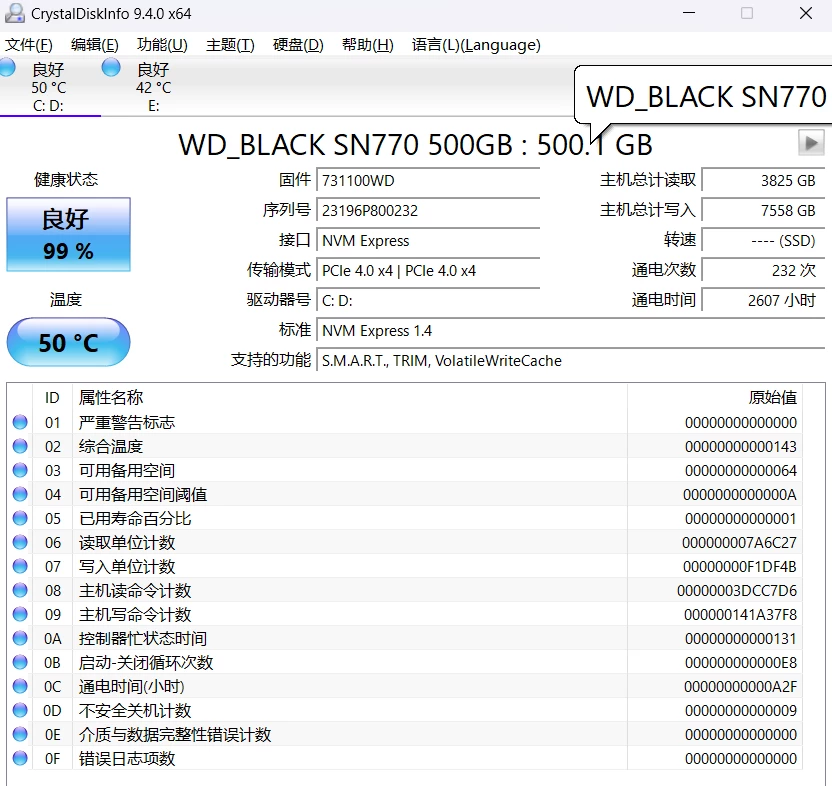Click the transfer mode field PCIe 4.0 x4
This screenshot has height=786, width=832.
point(428,271)
